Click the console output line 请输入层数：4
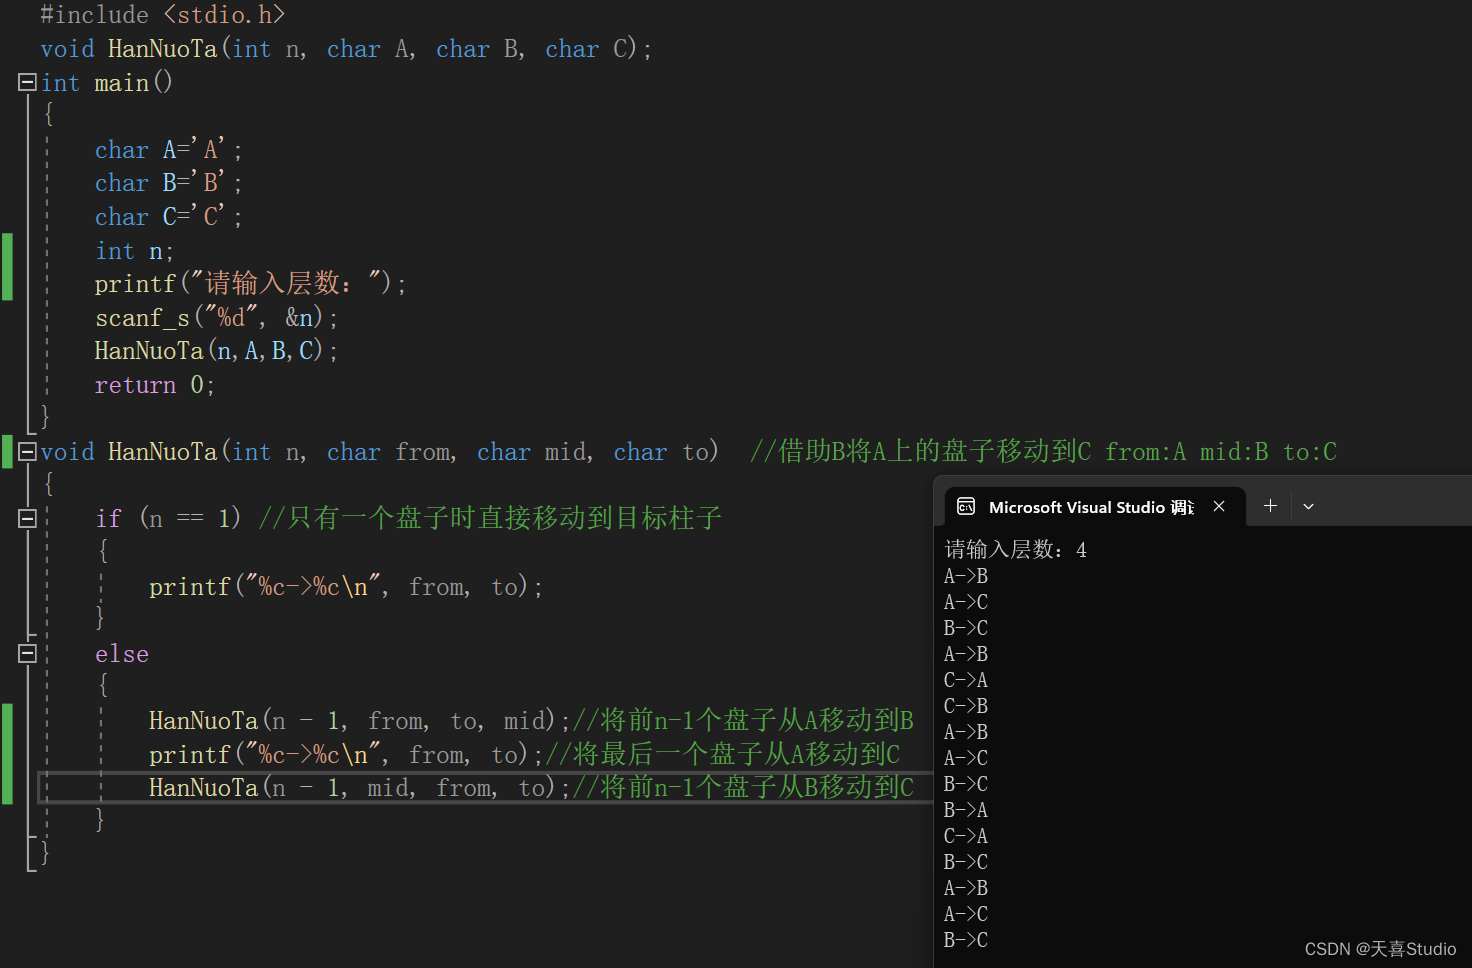The height and width of the screenshot is (968, 1472). (x=1015, y=549)
